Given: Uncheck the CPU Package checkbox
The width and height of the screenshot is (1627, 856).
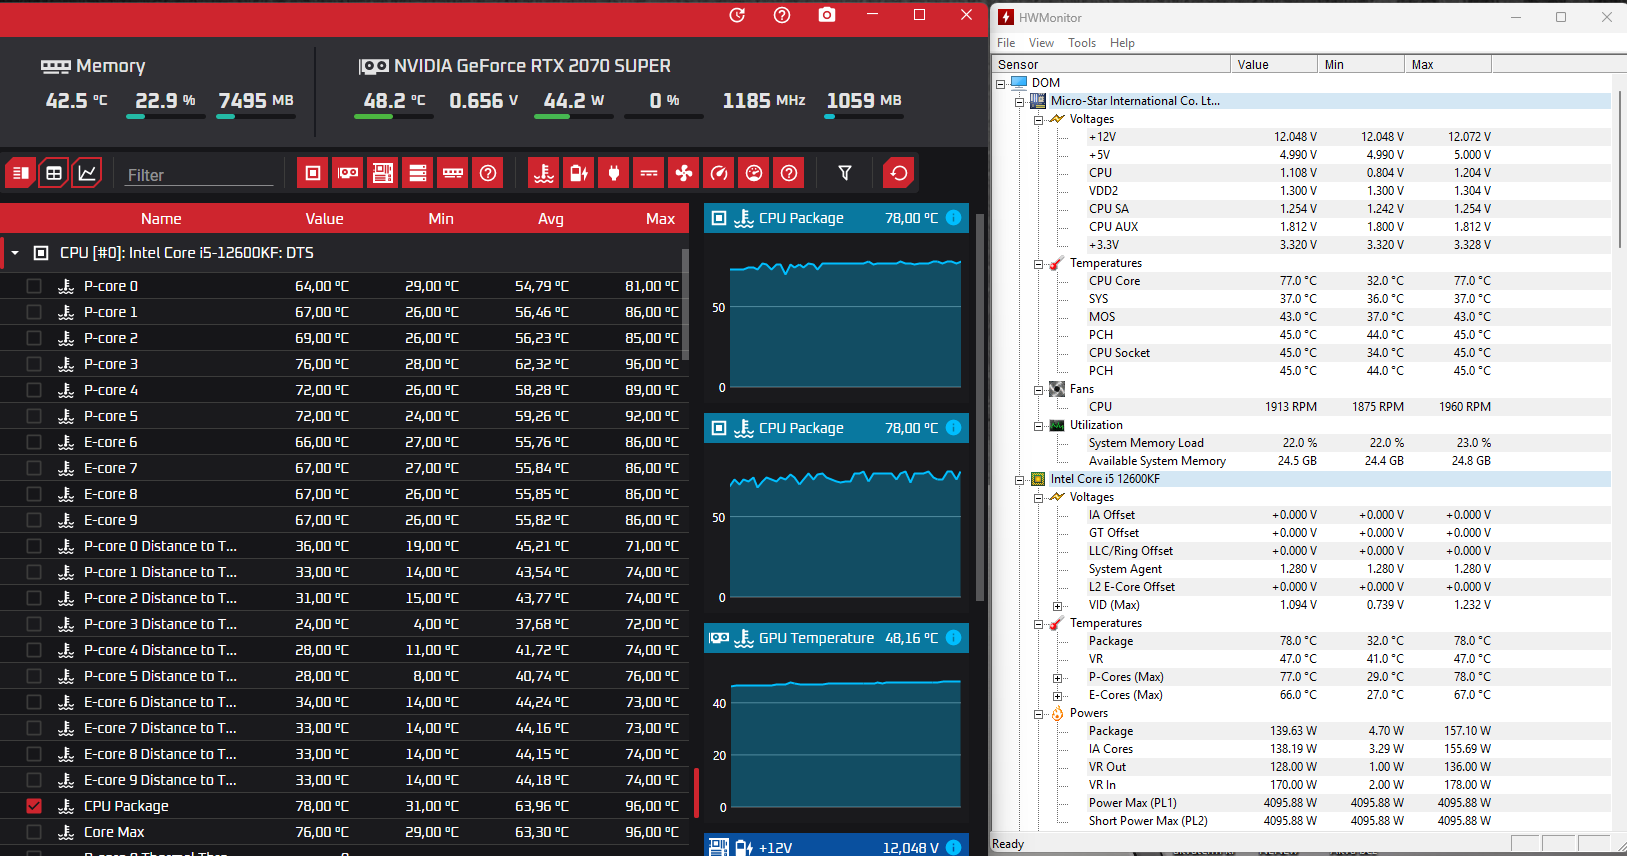Looking at the screenshot, I should (x=34, y=806).
